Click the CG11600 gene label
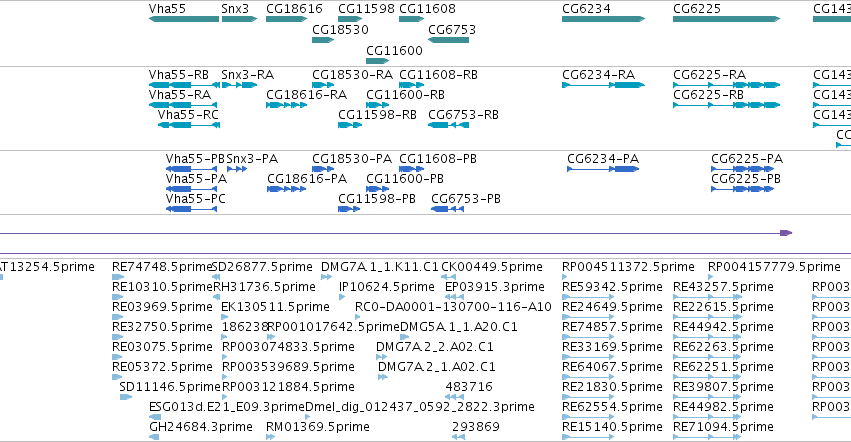Image resolution: width=851 pixels, height=442 pixels. pyautogui.click(x=394, y=50)
